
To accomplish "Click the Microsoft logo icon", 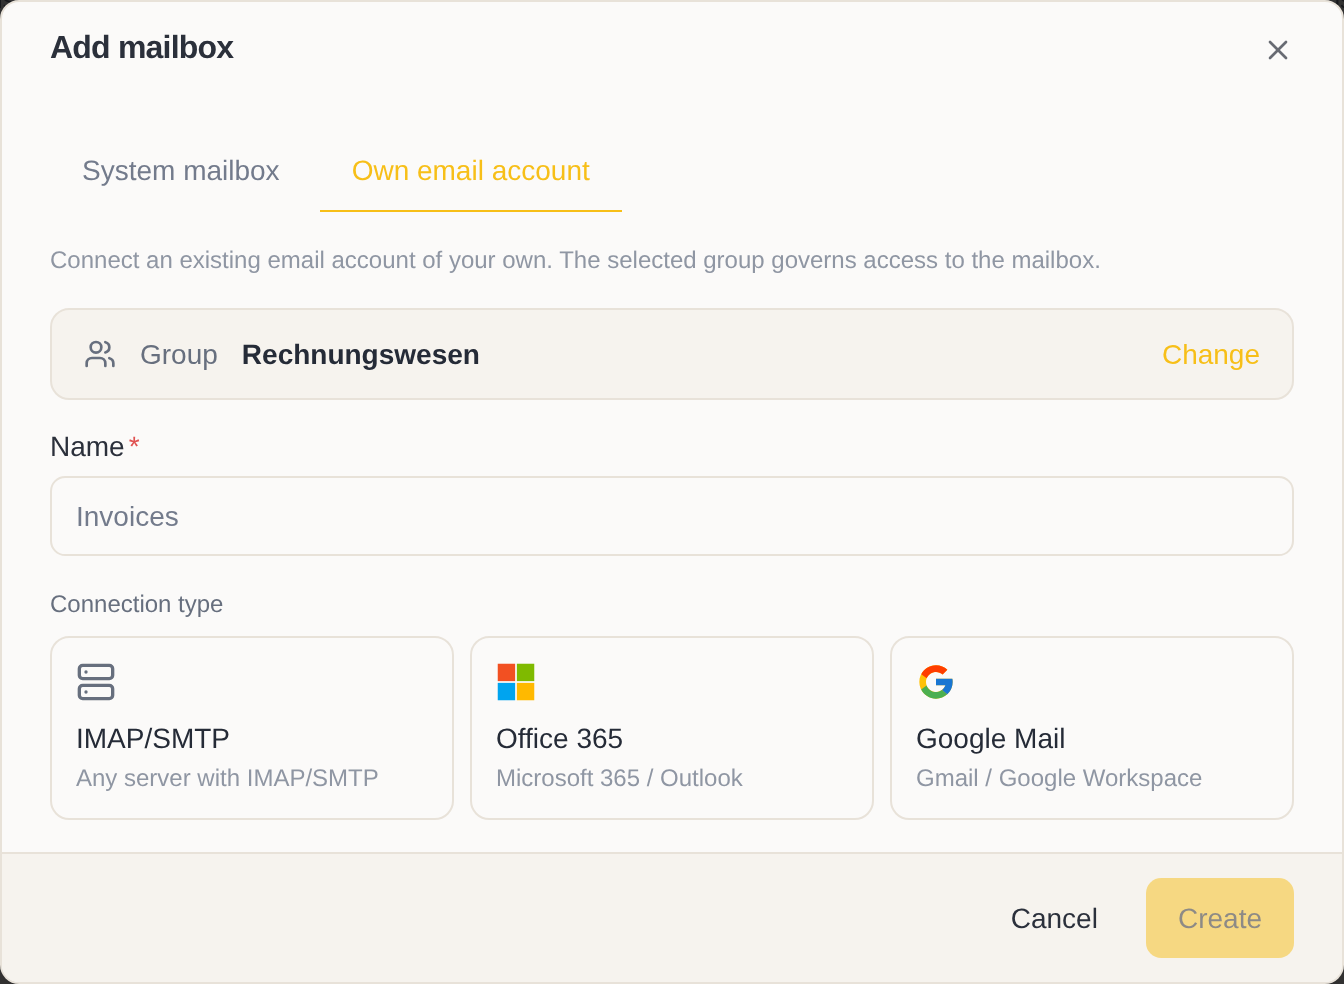I will [x=516, y=682].
